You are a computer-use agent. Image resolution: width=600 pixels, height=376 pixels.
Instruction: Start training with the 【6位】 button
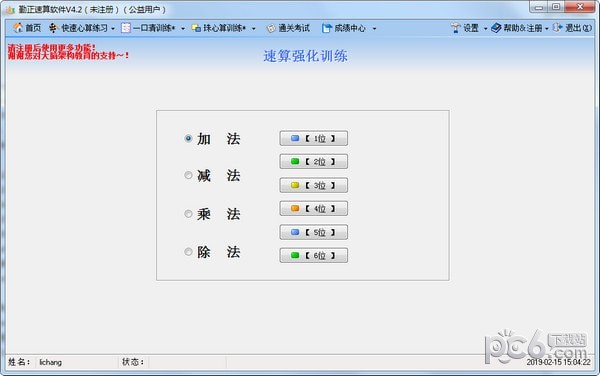[x=314, y=256]
